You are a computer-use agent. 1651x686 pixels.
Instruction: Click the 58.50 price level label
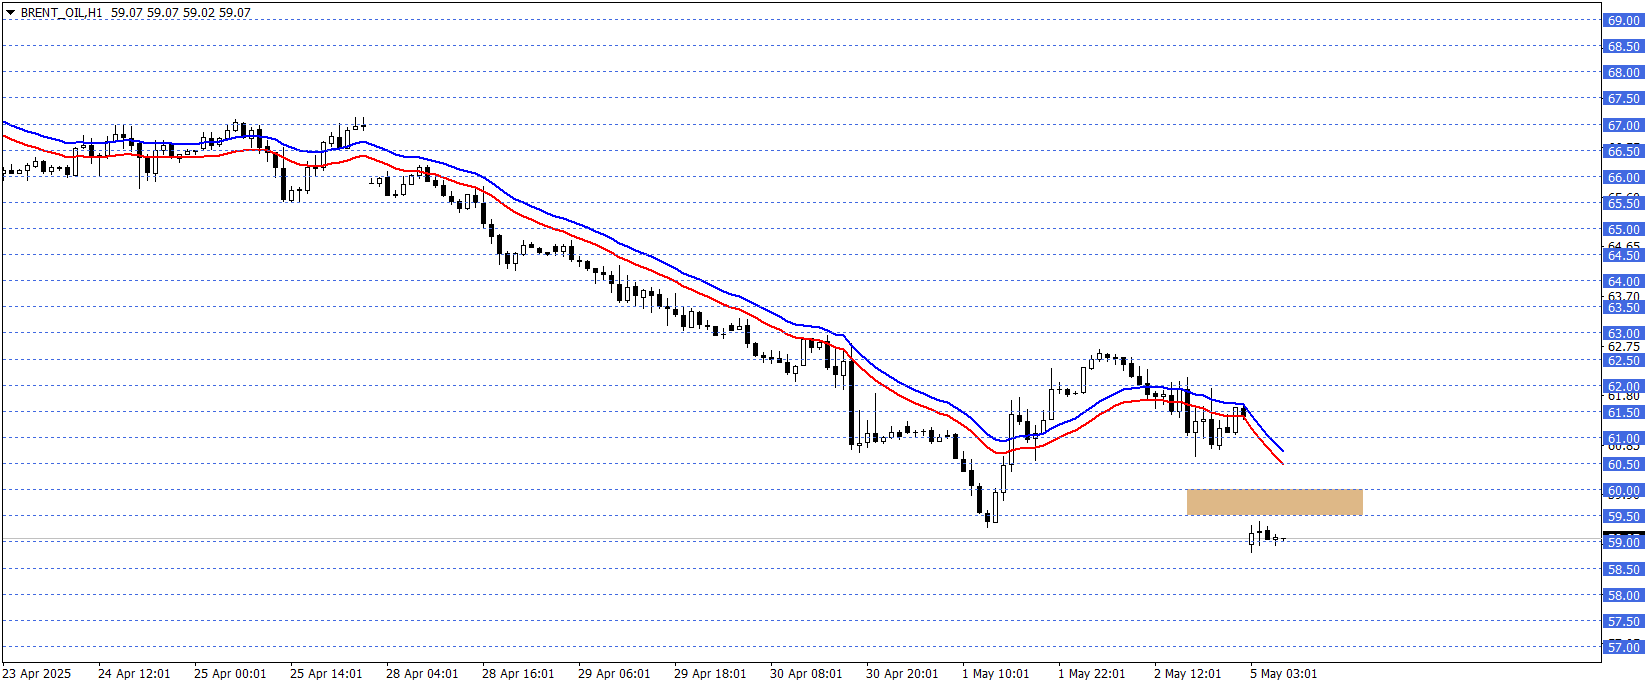(x=1623, y=569)
